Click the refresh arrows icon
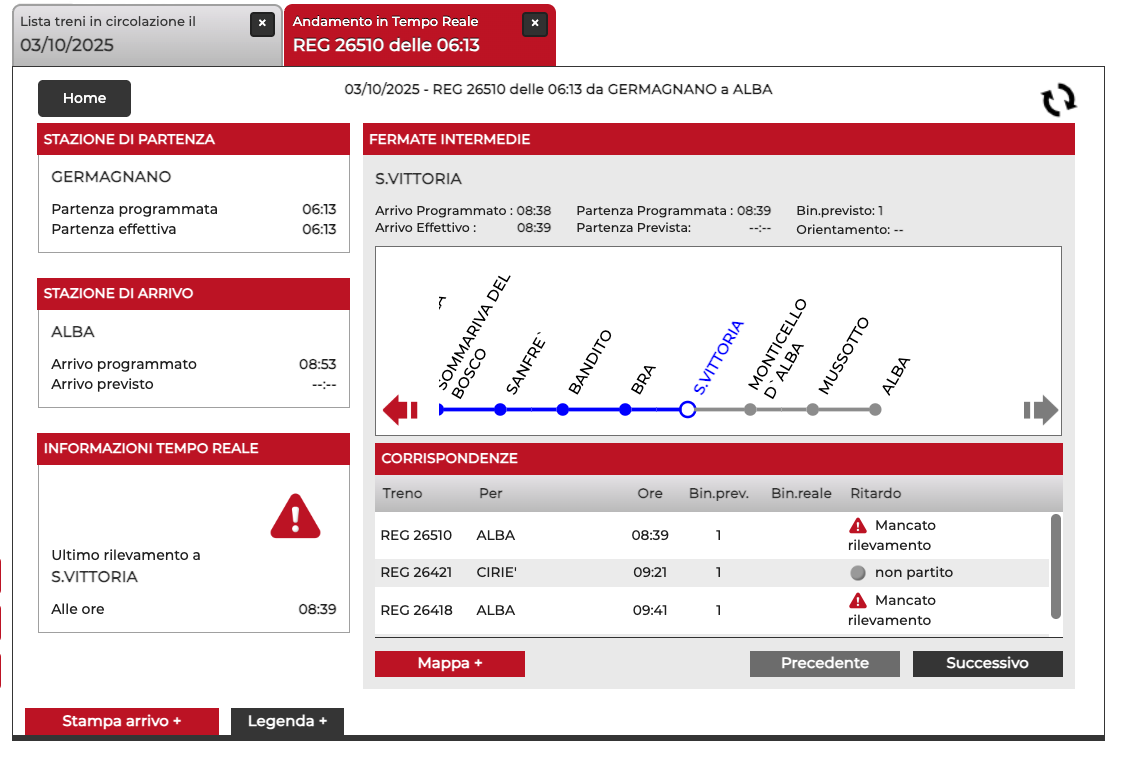This screenshot has width=1129, height=761. click(1058, 100)
